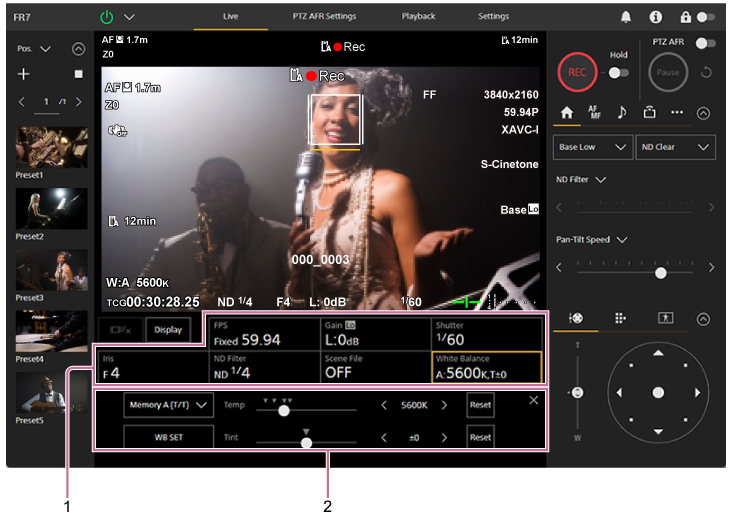Switch to the Playback tab
730x520 pixels.
418,17
